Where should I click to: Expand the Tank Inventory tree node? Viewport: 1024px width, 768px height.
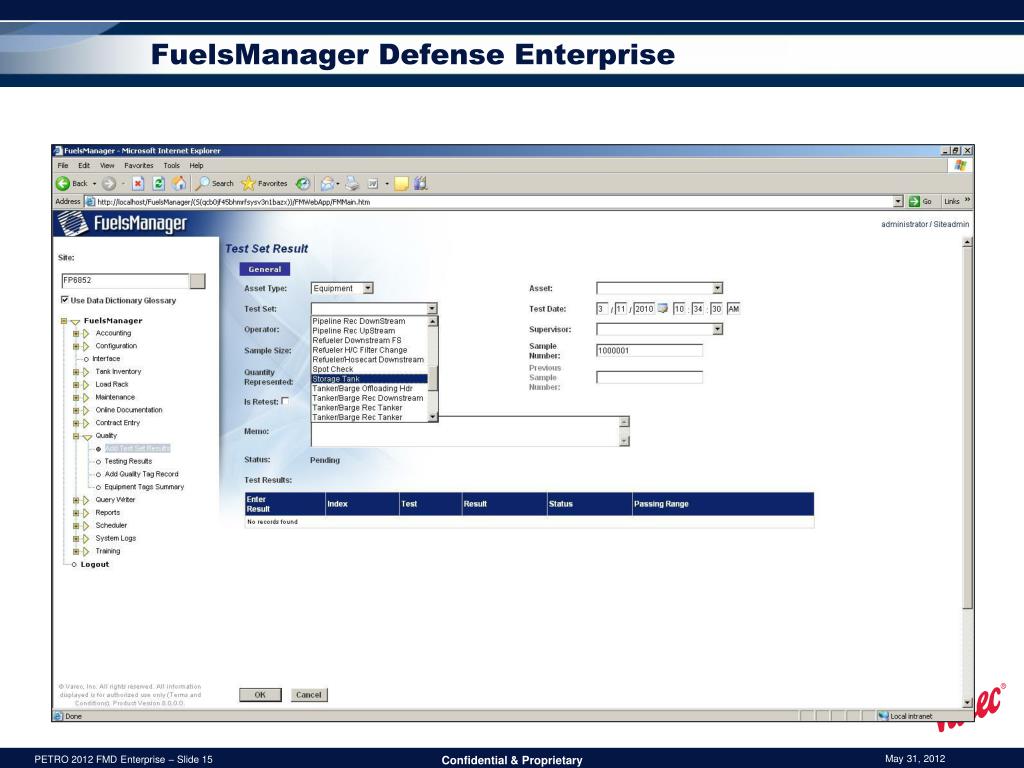tap(76, 372)
